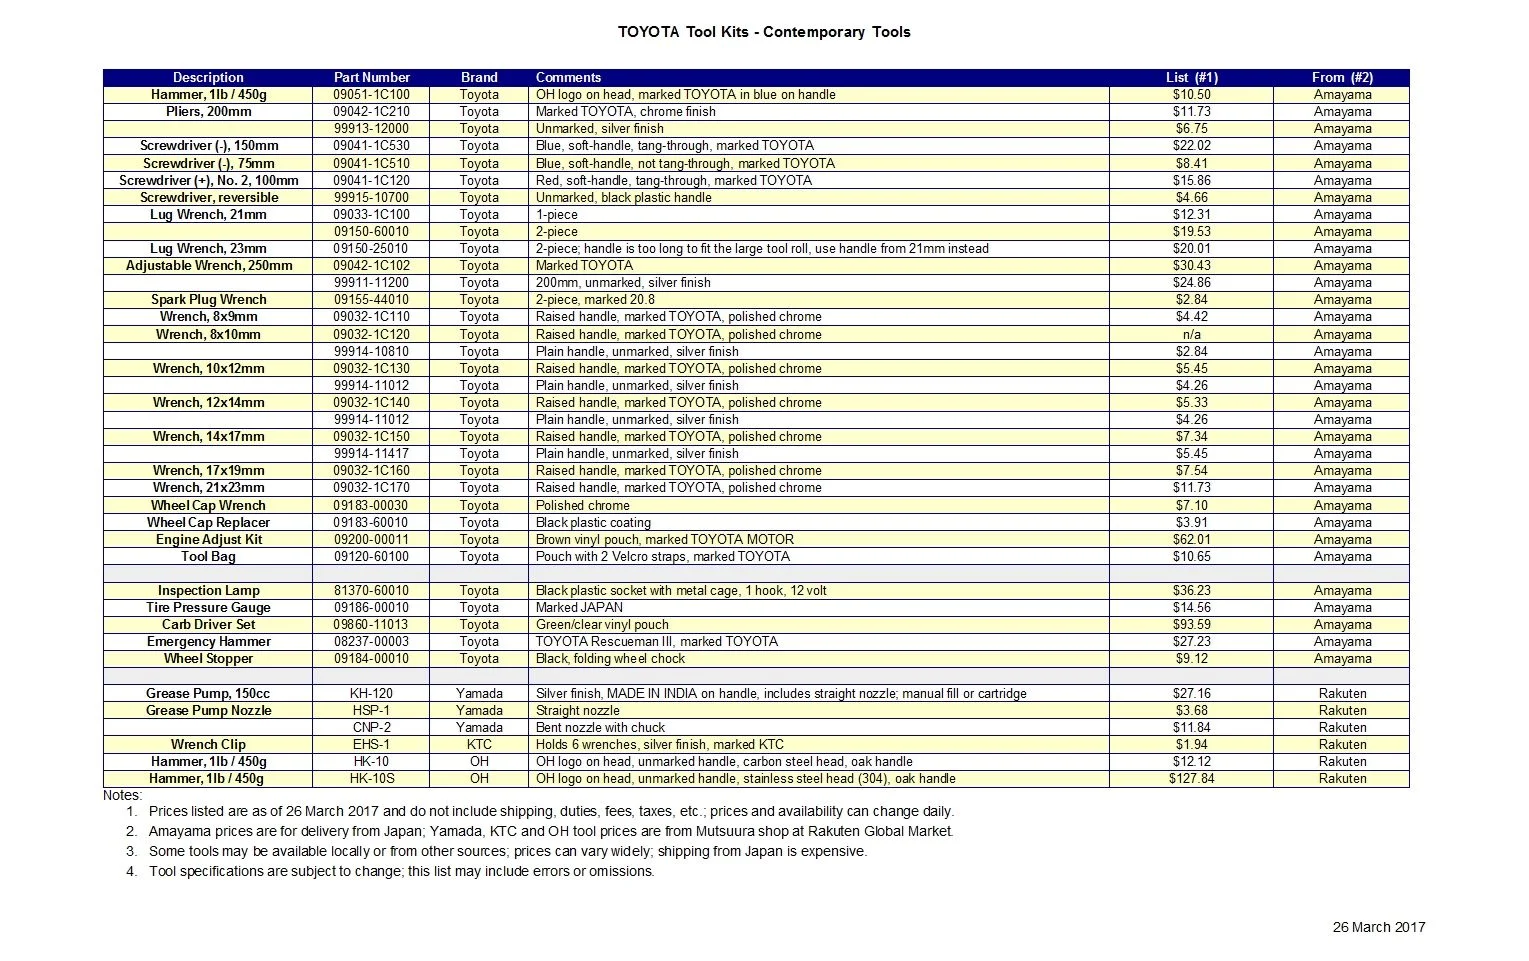Select part number 09184-00010
Image resolution: width=1529 pixels, height=961 pixels.
(371, 658)
